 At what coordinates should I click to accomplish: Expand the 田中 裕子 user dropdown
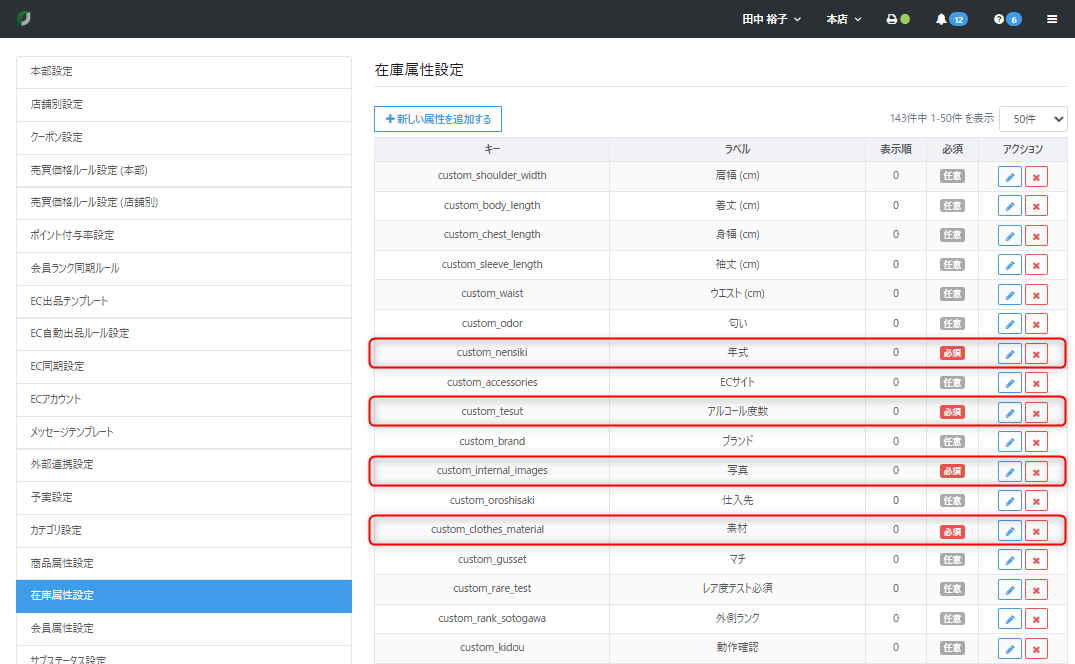(x=771, y=19)
